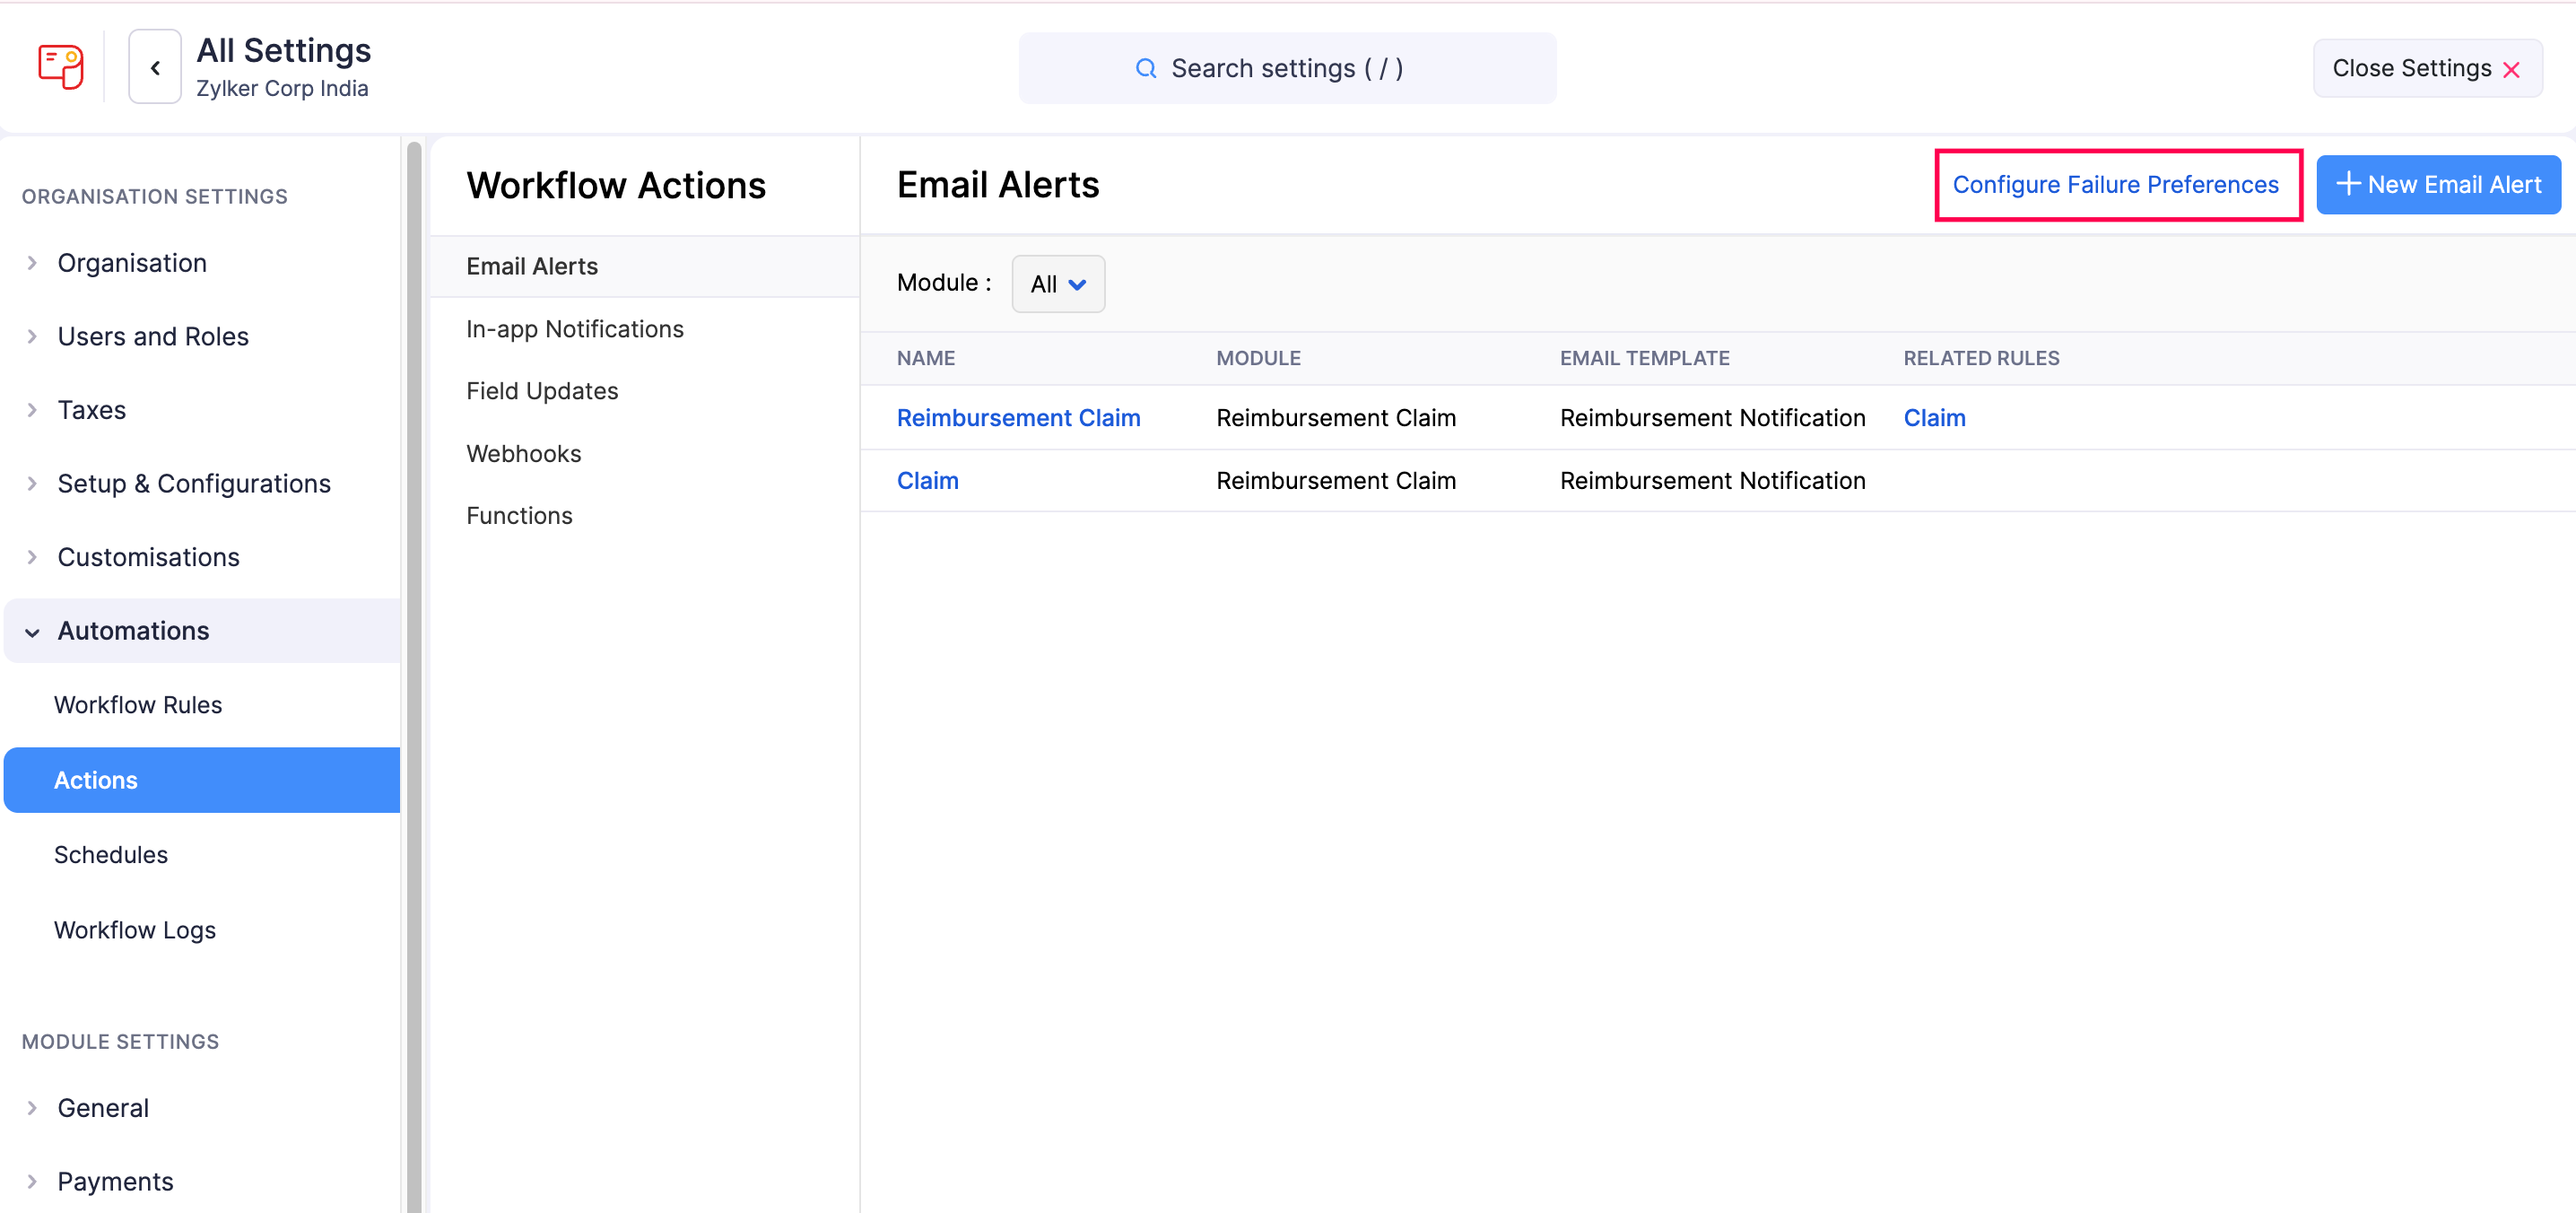Click the magnifier icon in the search settings bar
The width and height of the screenshot is (2576, 1213).
coord(1146,68)
